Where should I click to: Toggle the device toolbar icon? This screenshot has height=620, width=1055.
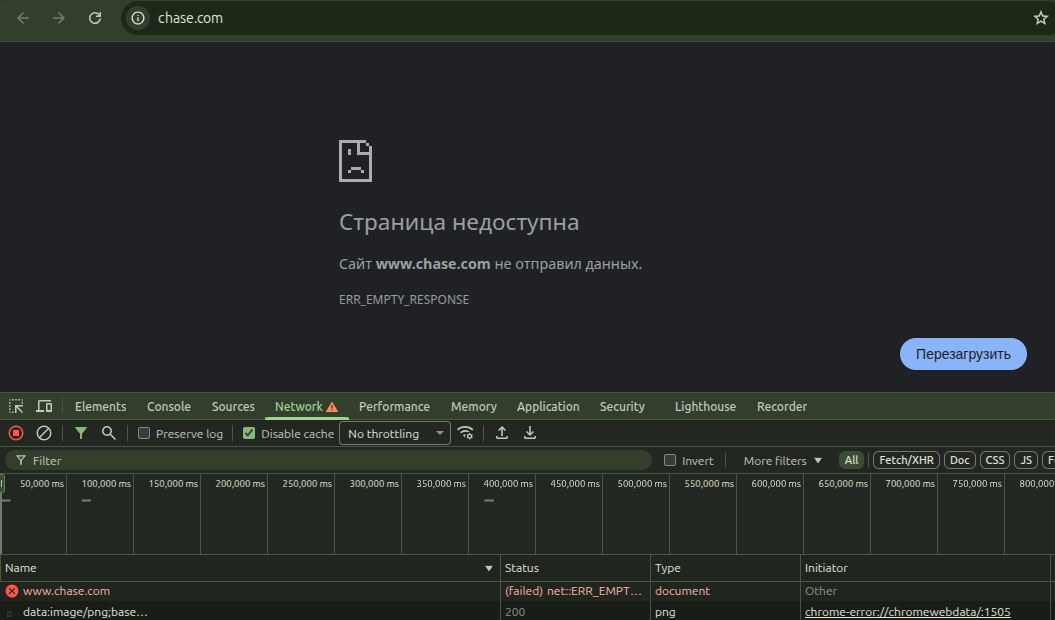click(44, 406)
